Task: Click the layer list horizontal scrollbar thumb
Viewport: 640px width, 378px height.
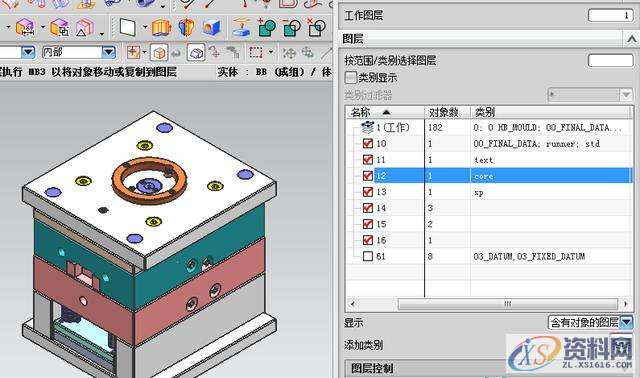Action: [x=508, y=304]
